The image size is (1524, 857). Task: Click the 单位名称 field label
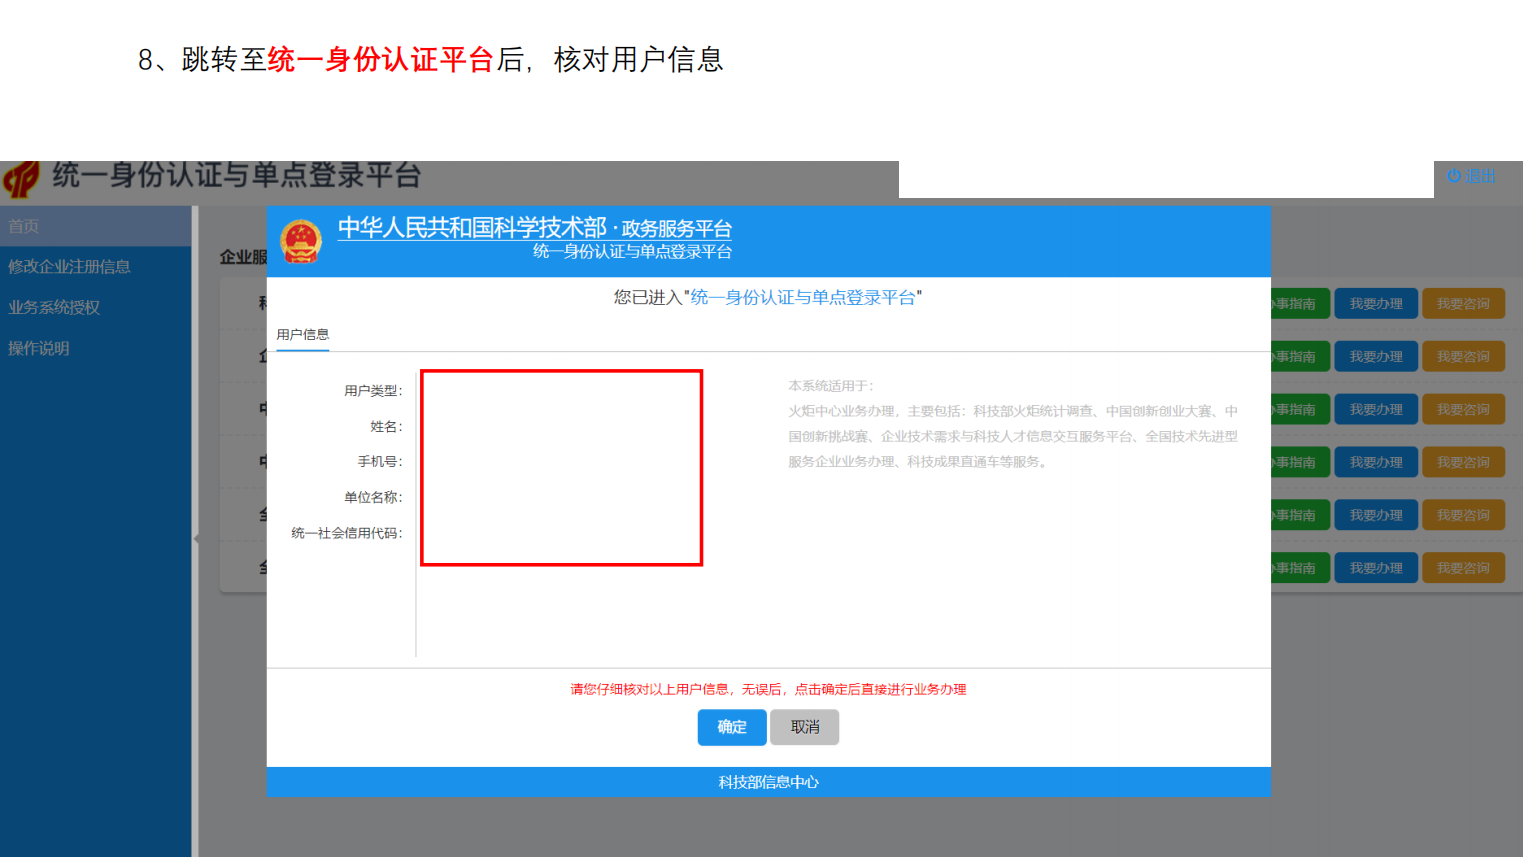[373, 498]
